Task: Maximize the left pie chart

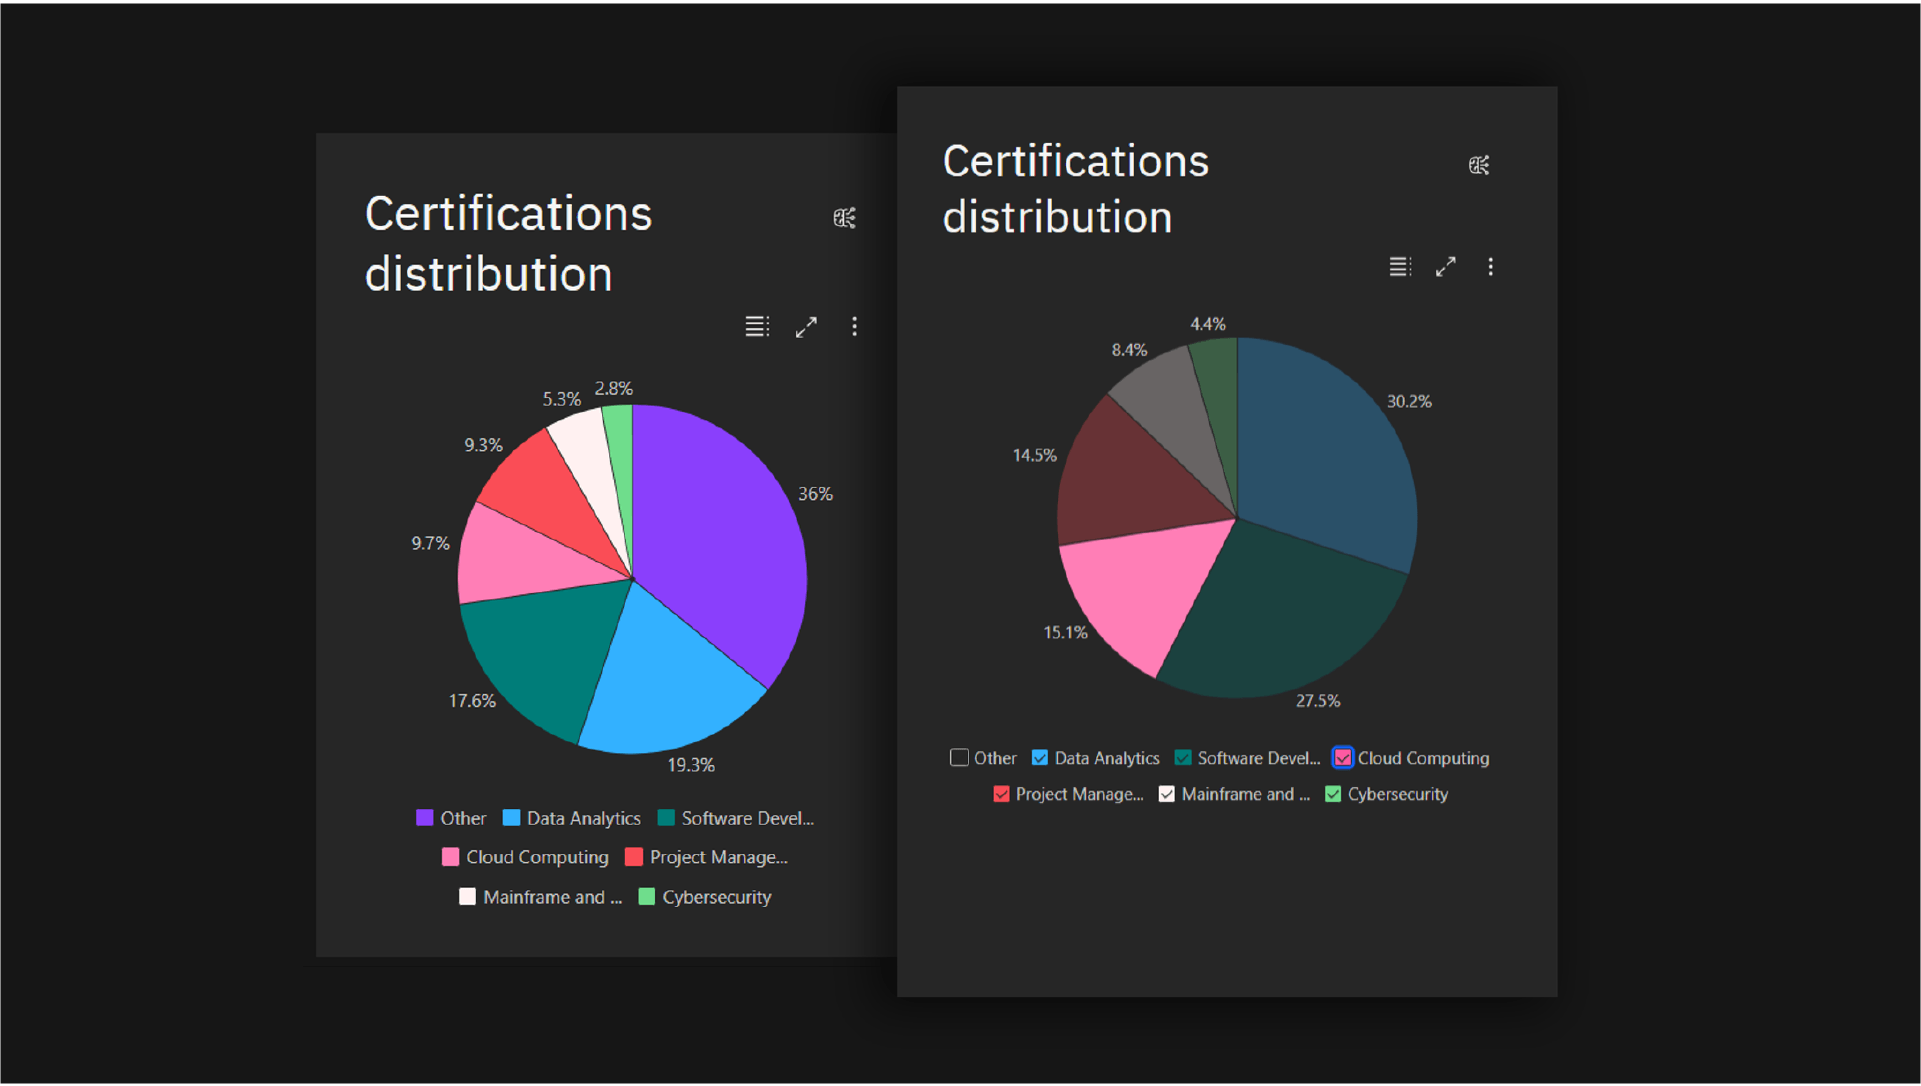Action: pos(806,327)
